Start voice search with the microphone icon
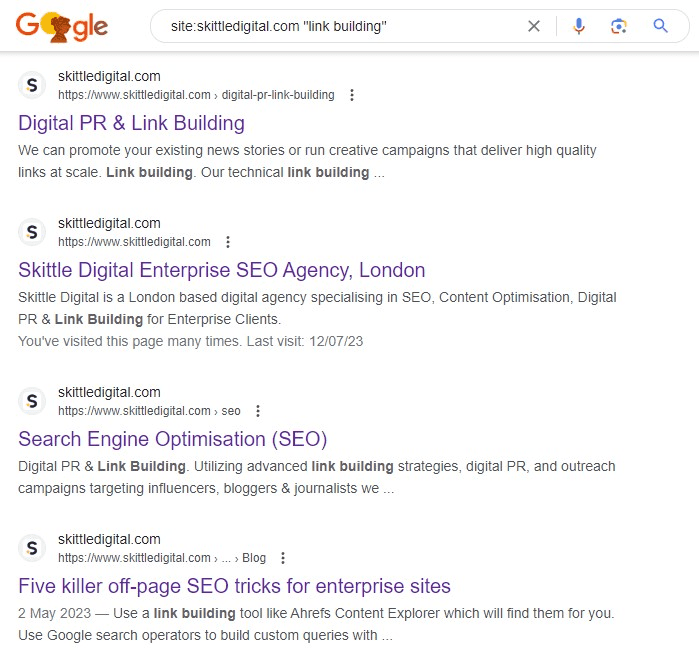 pyautogui.click(x=579, y=26)
